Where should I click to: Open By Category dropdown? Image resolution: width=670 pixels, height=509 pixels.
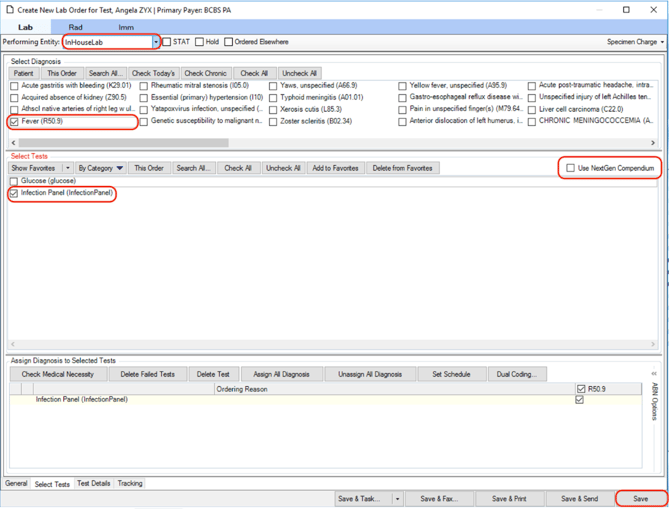[x=101, y=168]
